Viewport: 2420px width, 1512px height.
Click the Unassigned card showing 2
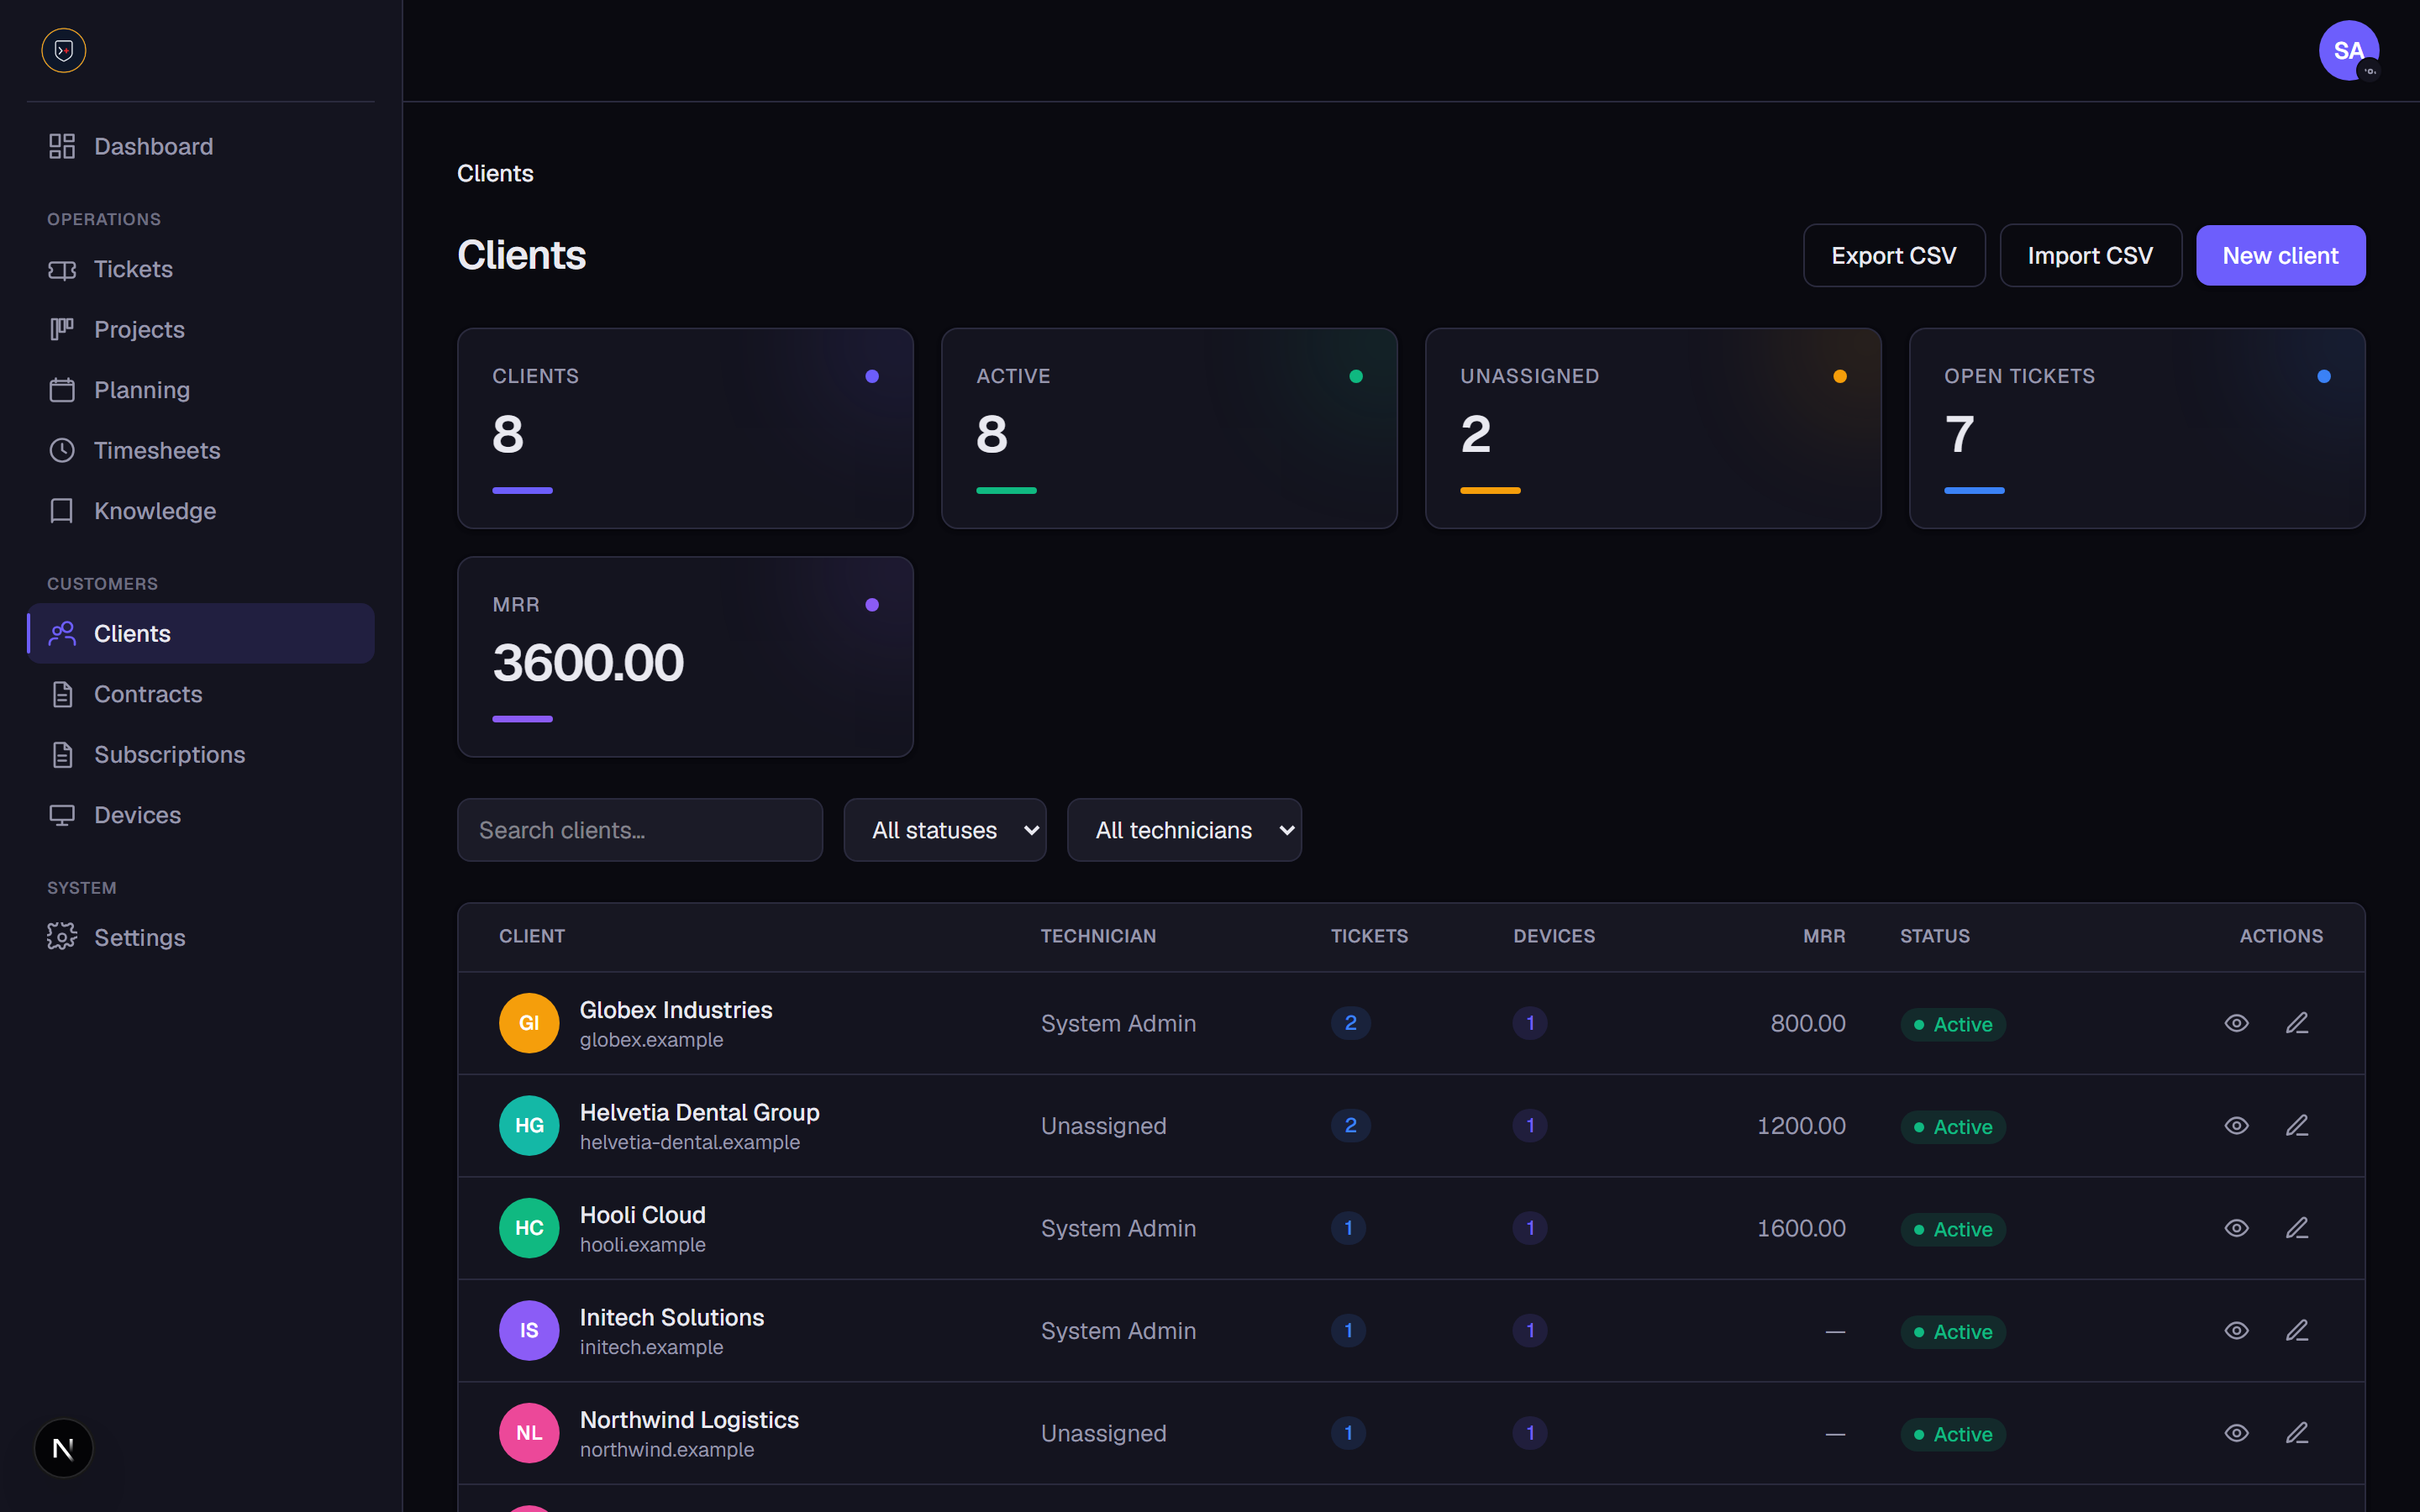tap(1653, 428)
